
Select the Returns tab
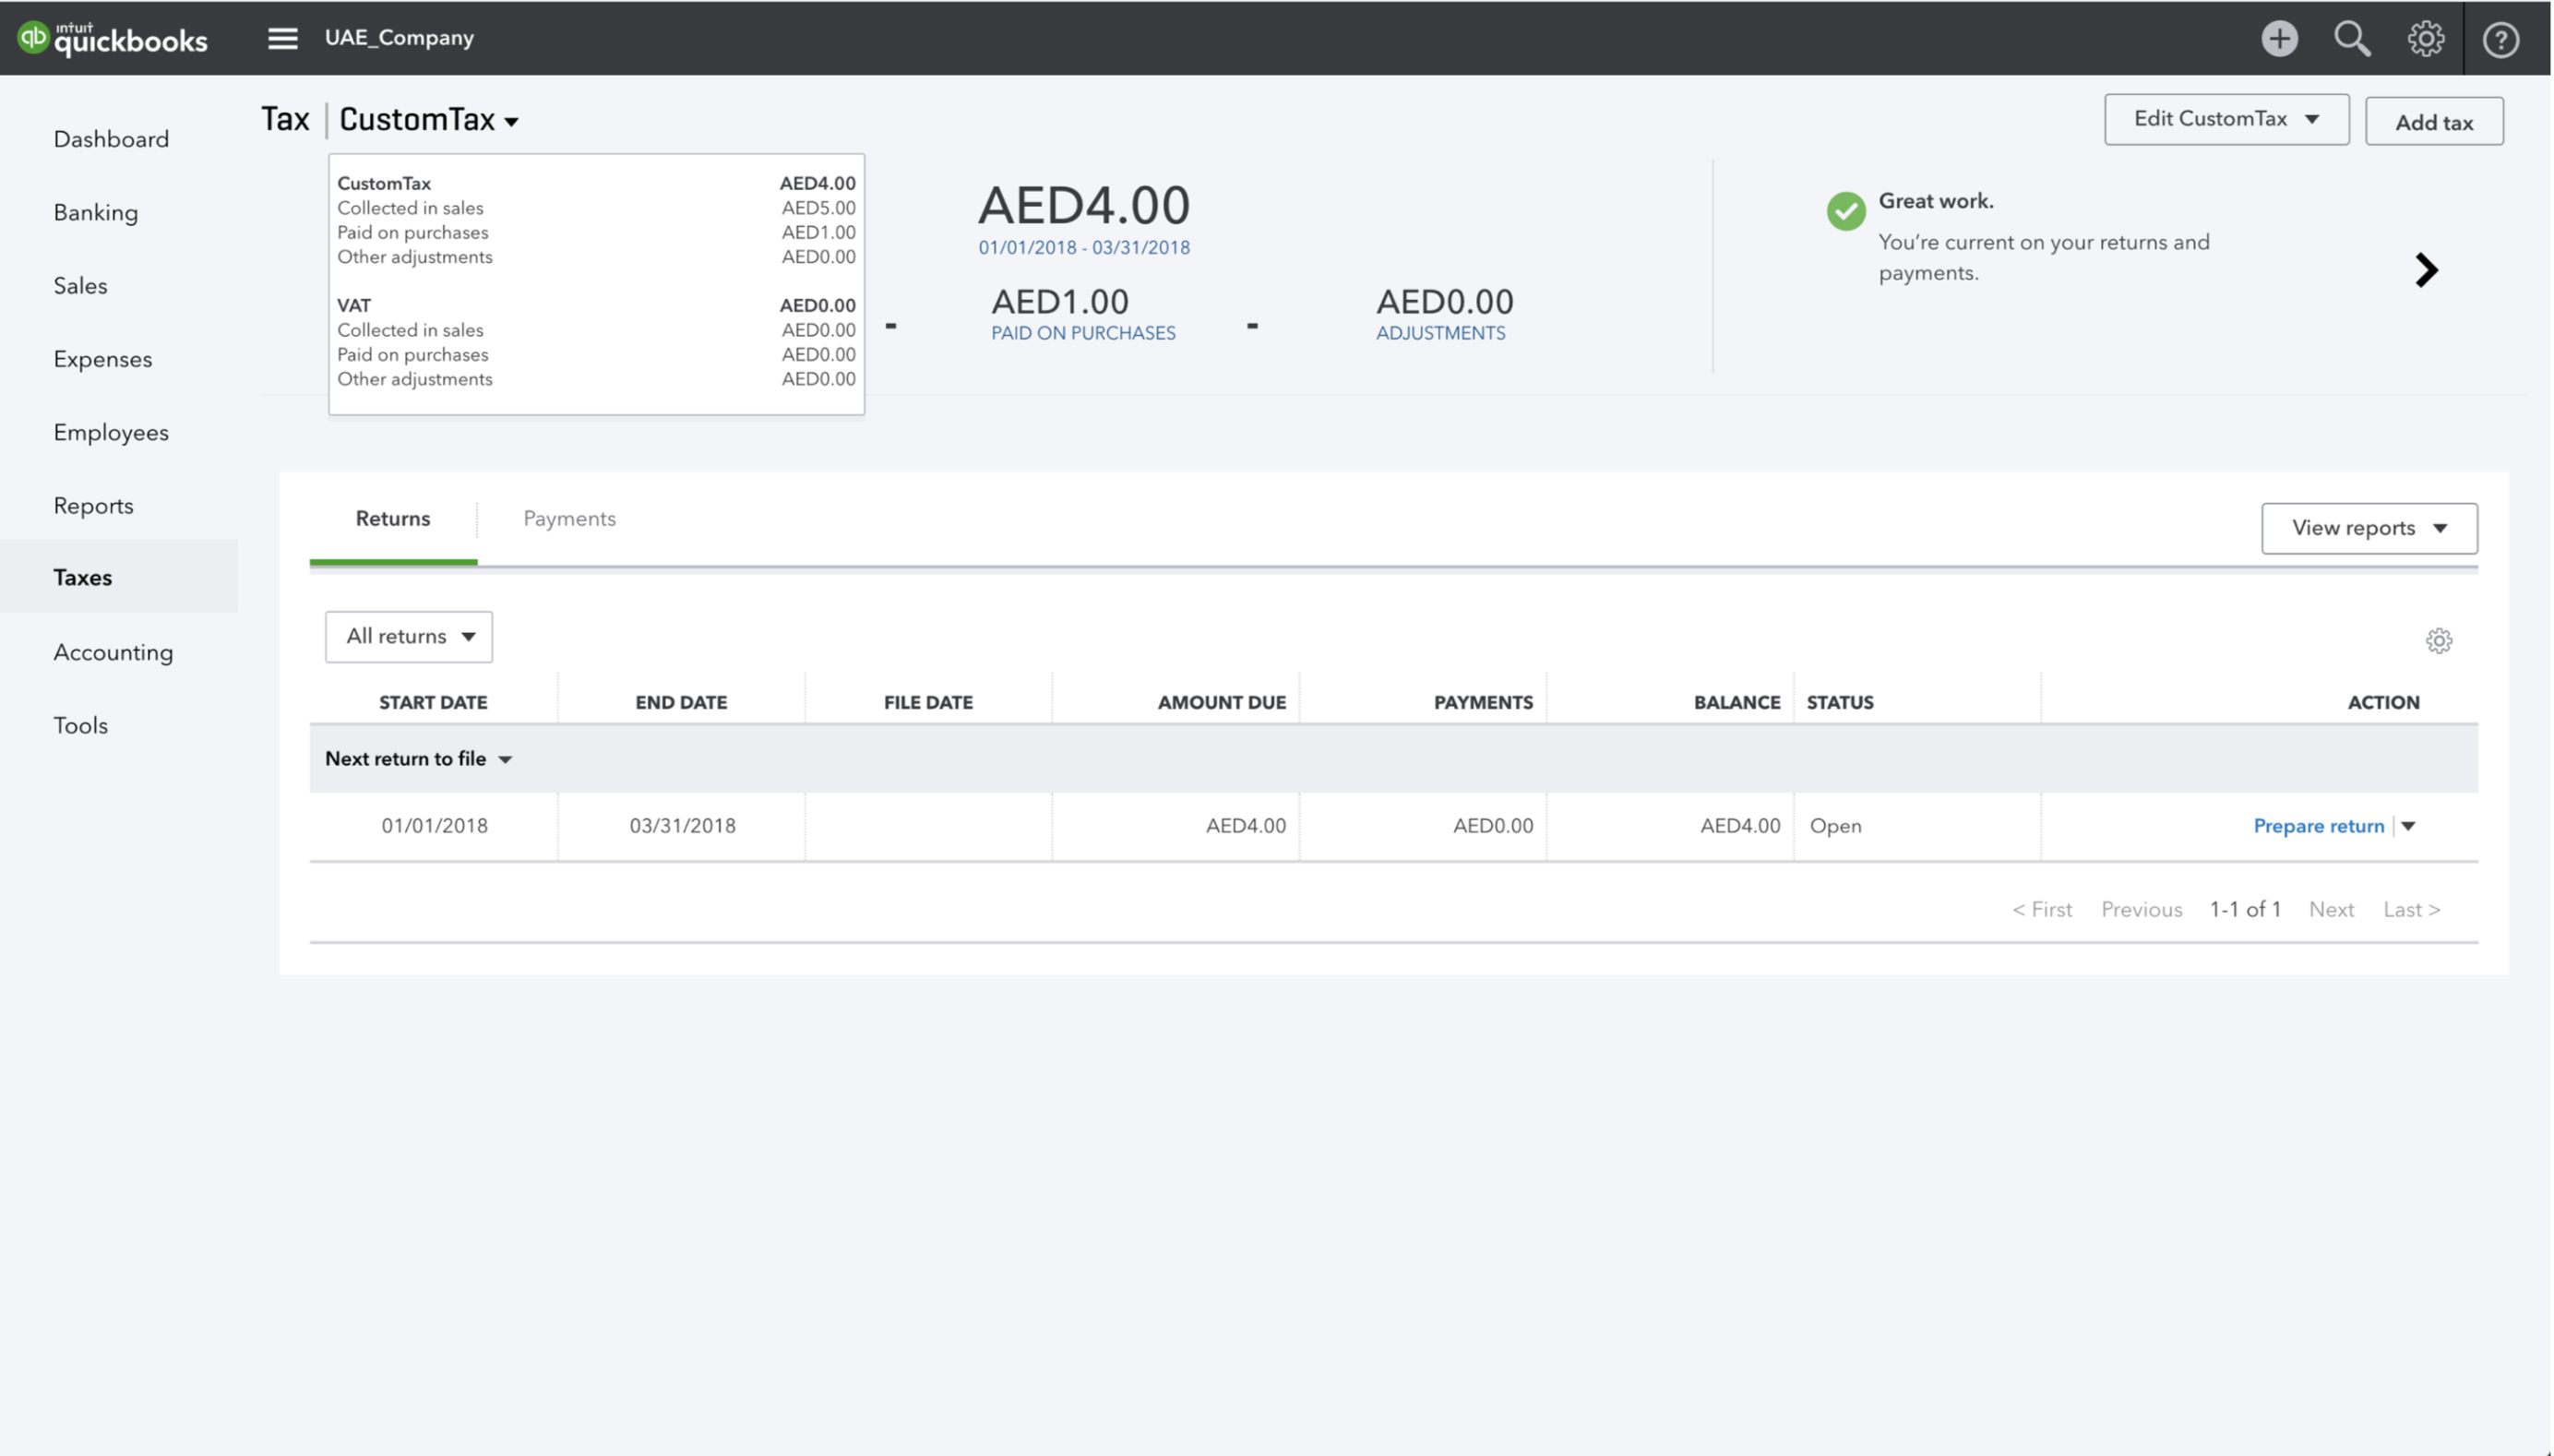pyautogui.click(x=395, y=518)
